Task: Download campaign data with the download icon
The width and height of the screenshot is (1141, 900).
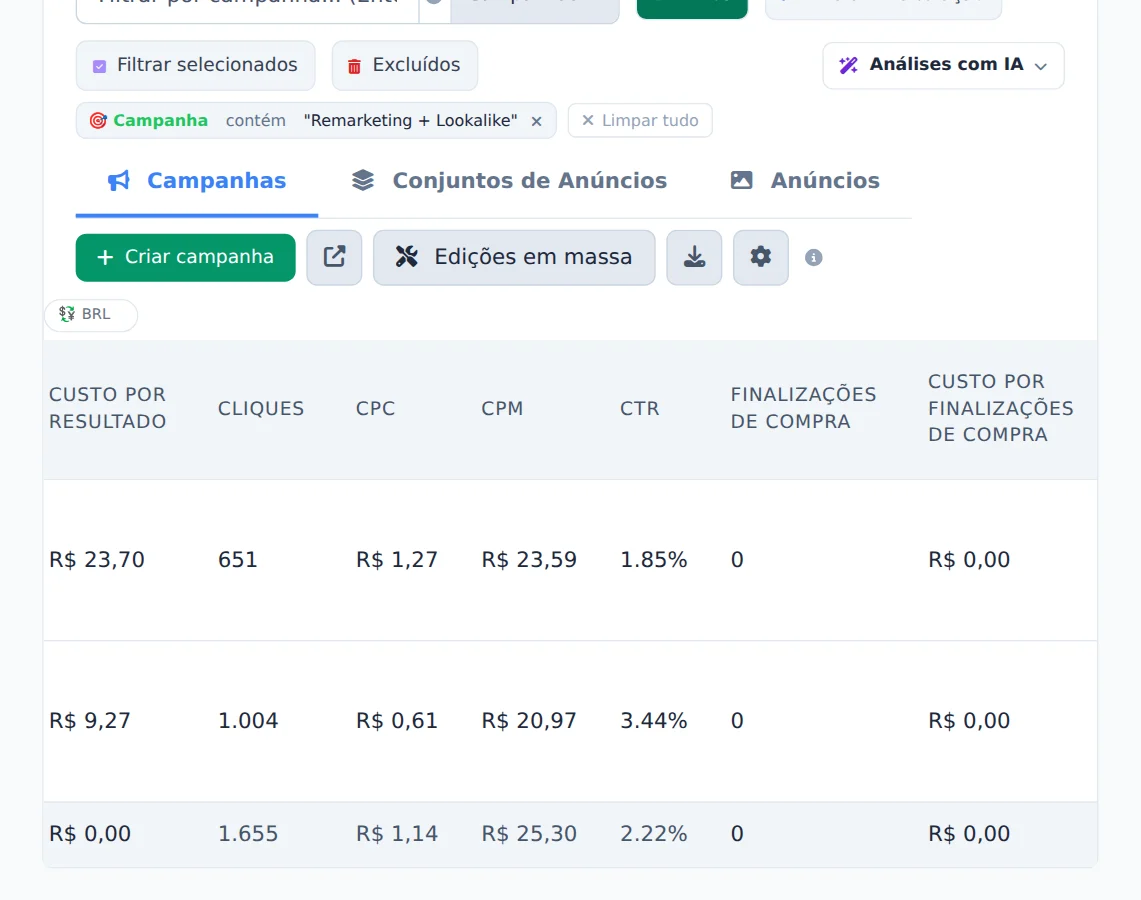Action: click(694, 258)
